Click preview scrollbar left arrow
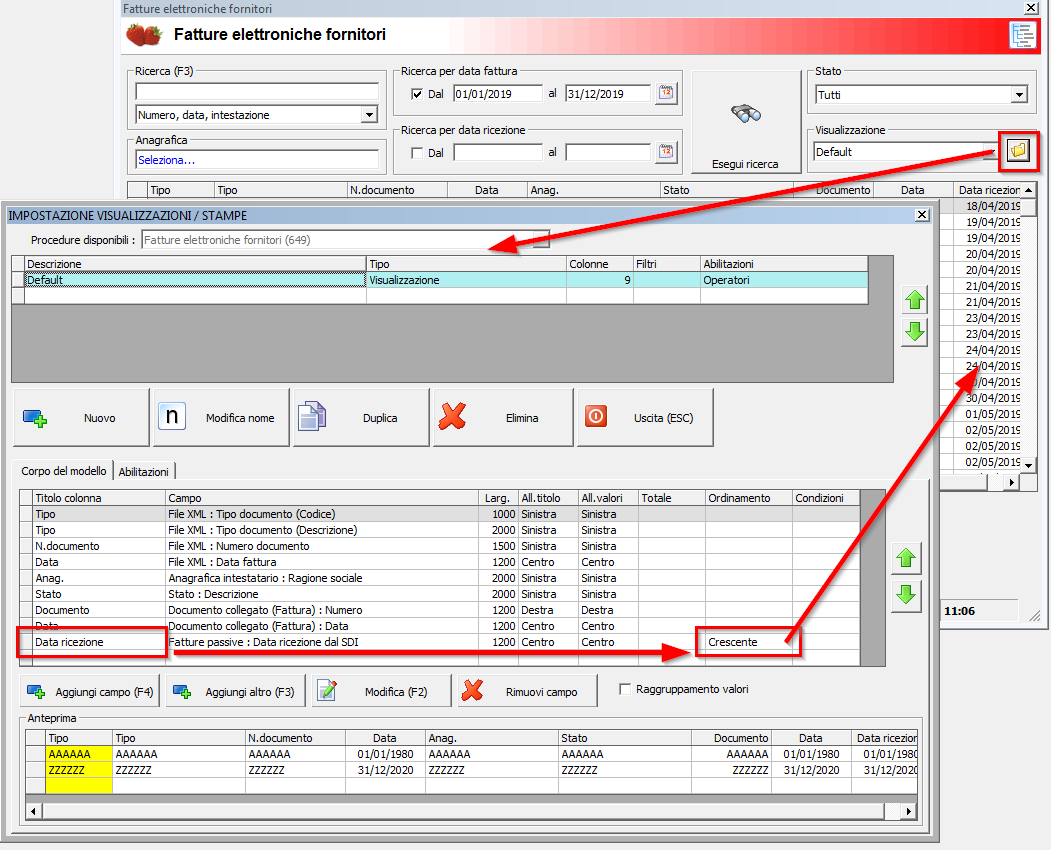 (34, 811)
